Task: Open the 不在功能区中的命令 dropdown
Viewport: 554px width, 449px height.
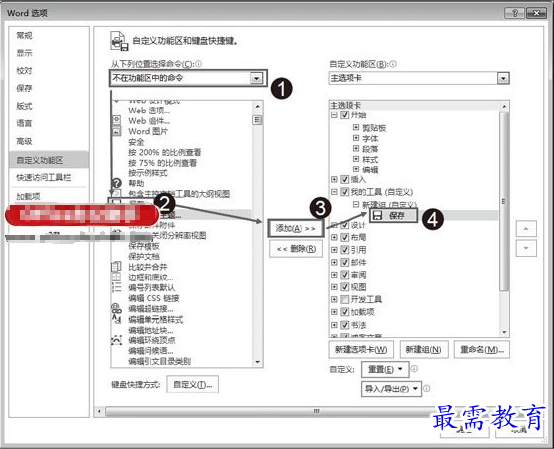Action: pos(257,78)
